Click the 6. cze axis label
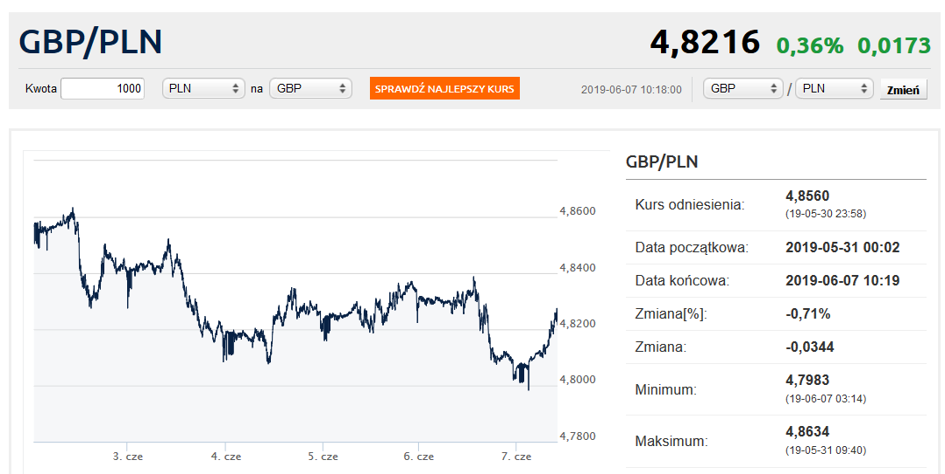The width and height of the screenshot is (945, 474). pos(419,457)
